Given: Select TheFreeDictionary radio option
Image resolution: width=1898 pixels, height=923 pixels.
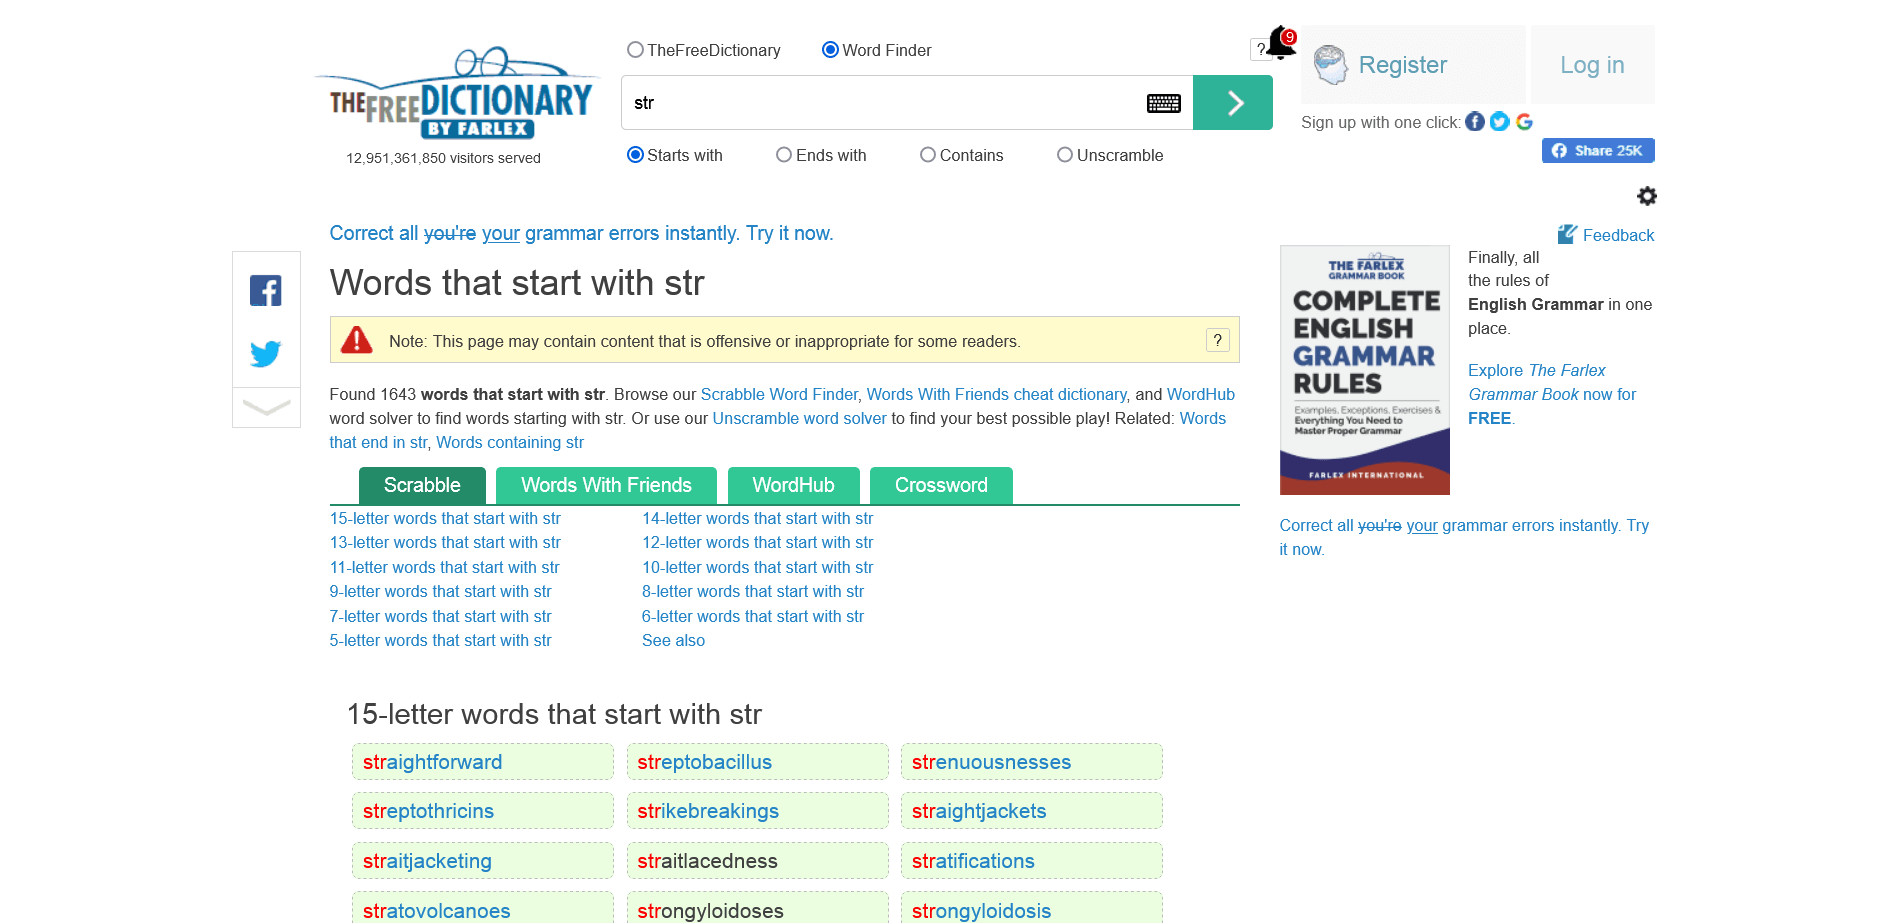Looking at the screenshot, I should tap(635, 50).
